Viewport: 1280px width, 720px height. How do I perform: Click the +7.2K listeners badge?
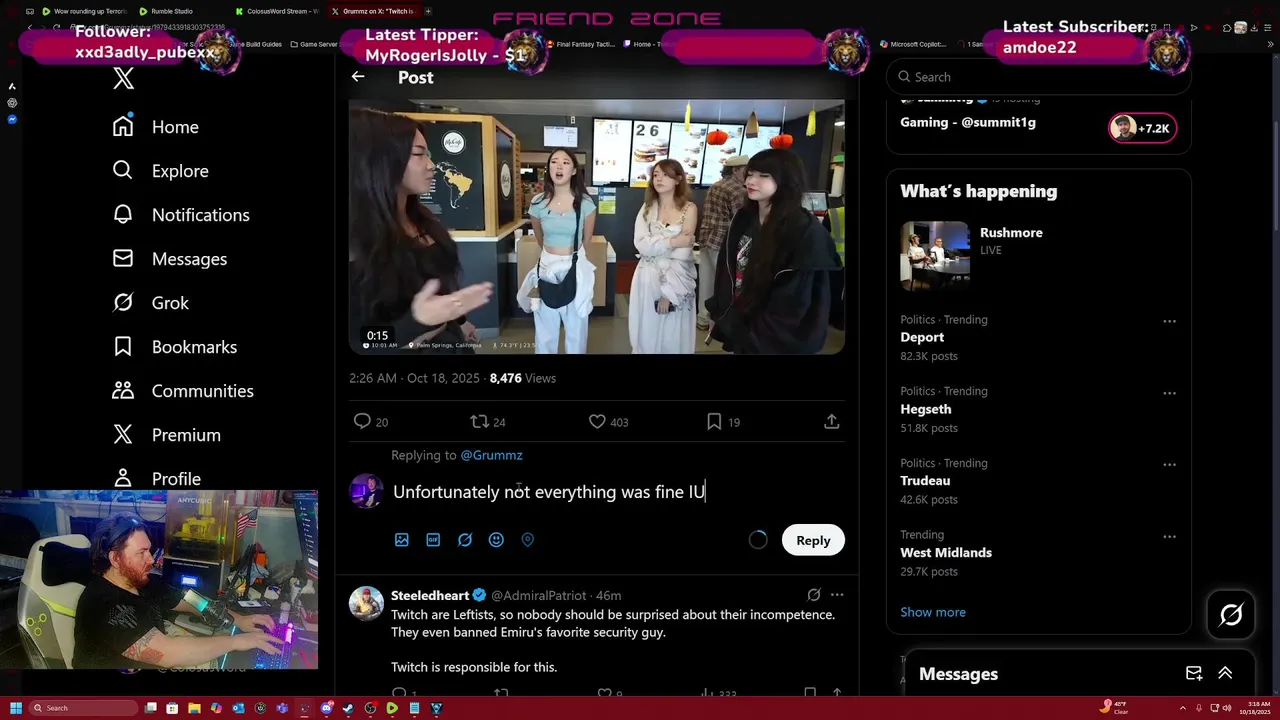(x=1142, y=128)
